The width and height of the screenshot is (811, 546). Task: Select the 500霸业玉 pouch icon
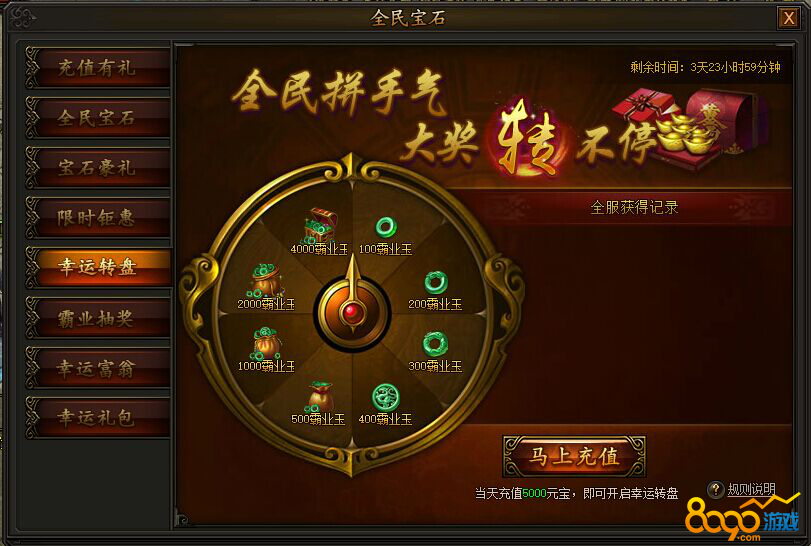click(321, 397)
